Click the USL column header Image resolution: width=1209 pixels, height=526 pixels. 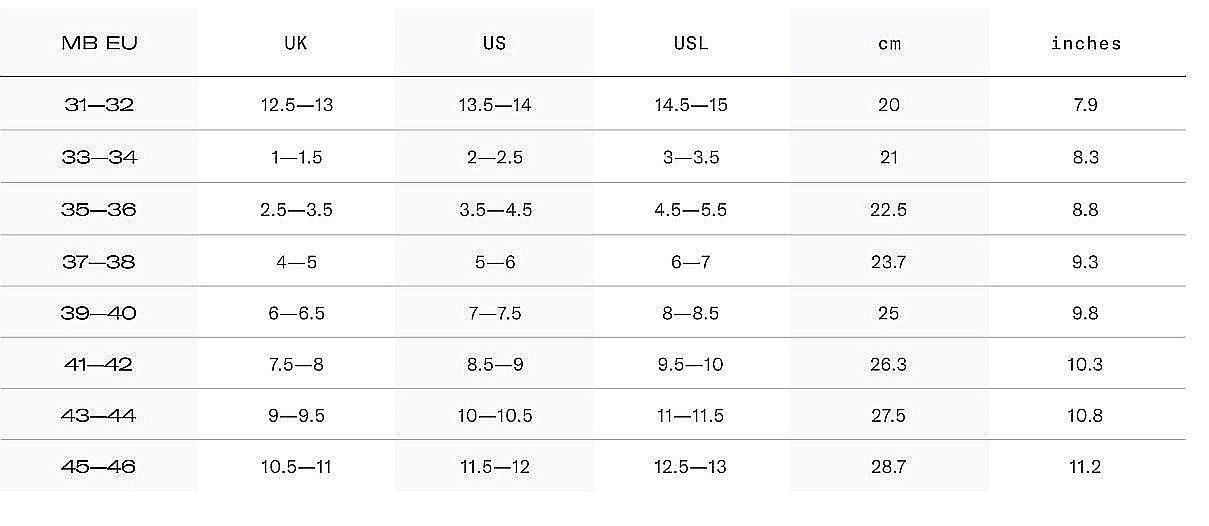pos(691,43)
